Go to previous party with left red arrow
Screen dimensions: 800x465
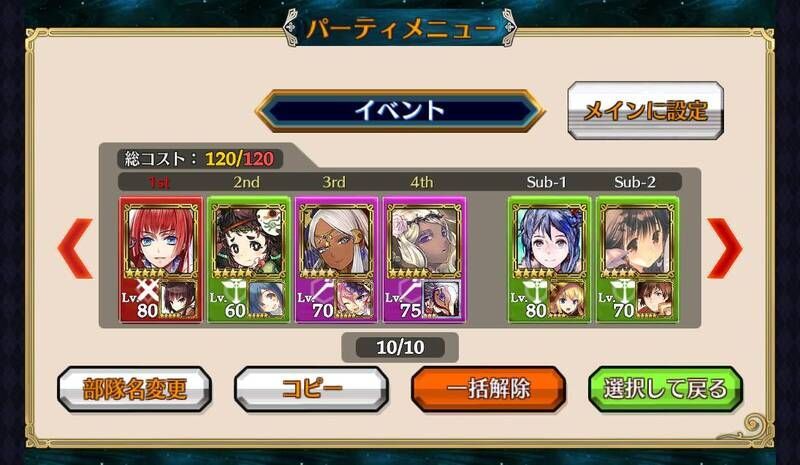point(76,249)
